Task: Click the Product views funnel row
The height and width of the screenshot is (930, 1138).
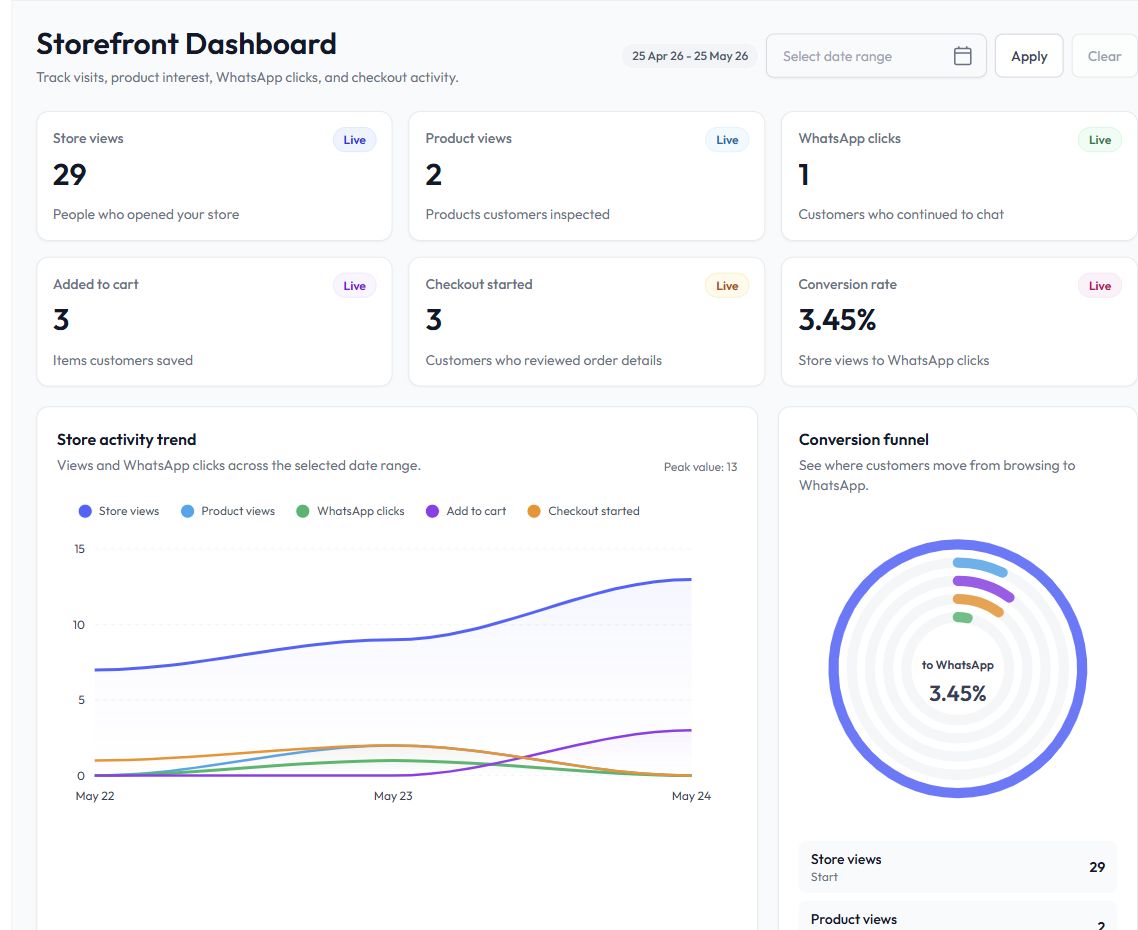Action: point(957,916)
